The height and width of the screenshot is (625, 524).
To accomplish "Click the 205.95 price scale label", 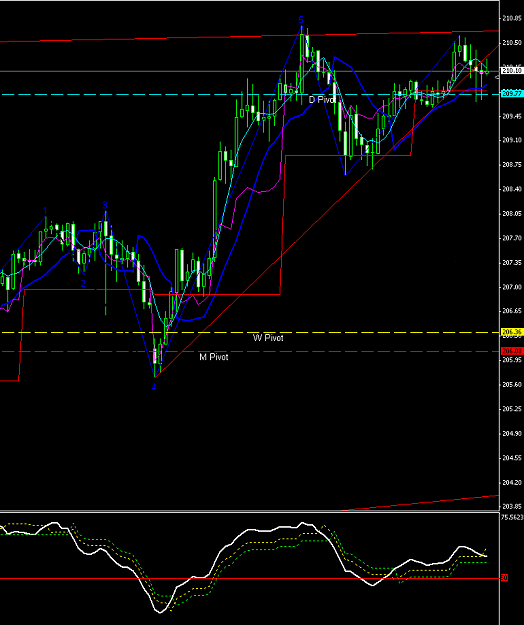I will coord(512,360).
